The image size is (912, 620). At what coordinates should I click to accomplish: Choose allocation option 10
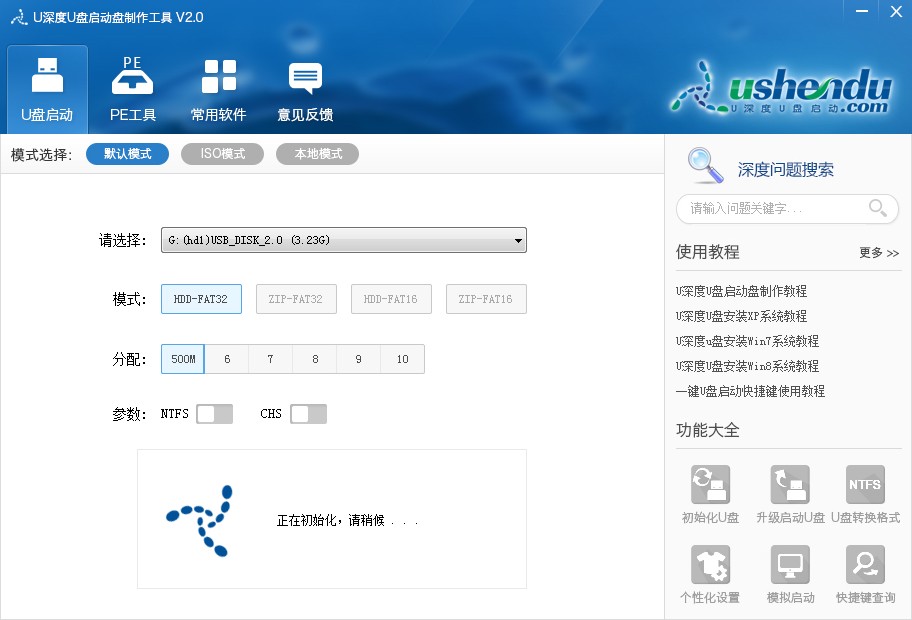pyautogui.click(x=402, y=359)
